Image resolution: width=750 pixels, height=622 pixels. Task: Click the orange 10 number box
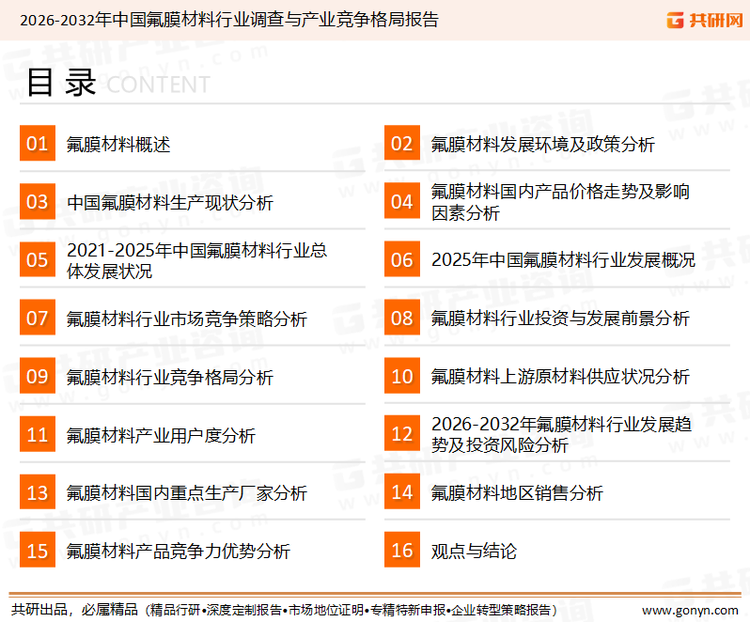402,376
